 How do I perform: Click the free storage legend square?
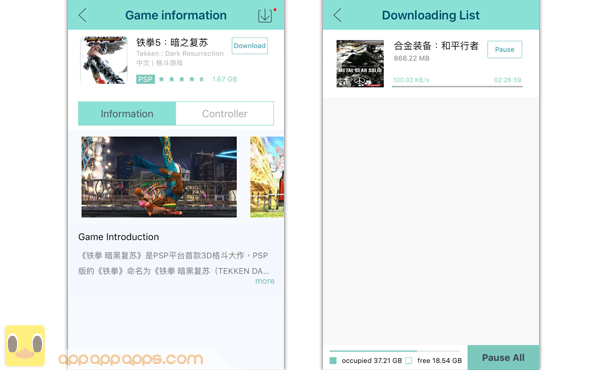[x=409, y=360]
